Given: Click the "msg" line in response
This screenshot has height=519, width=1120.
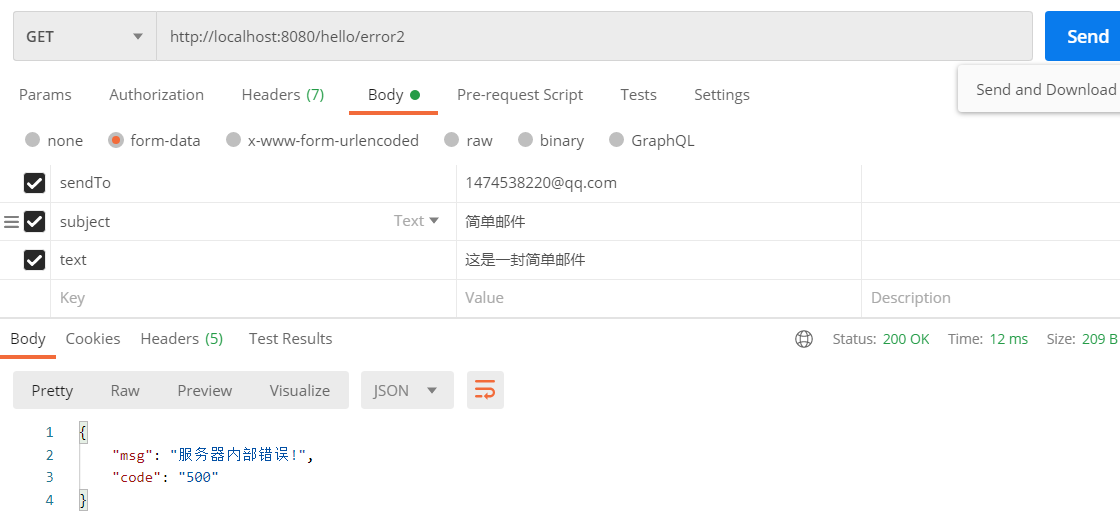Looking at the screenshot, I should coord(213,455).
